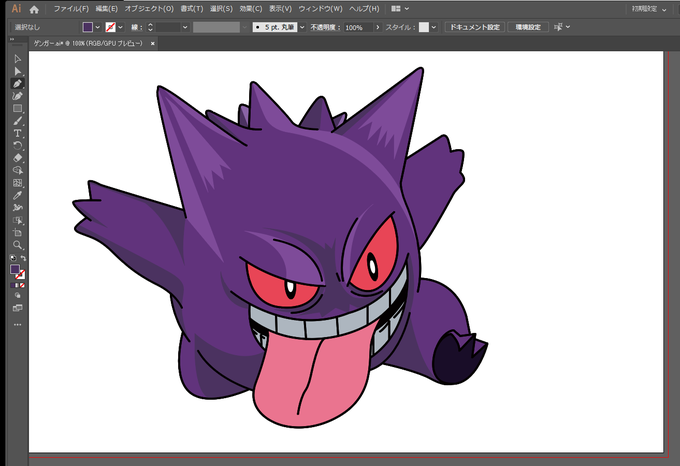Open the drawing mode icon
The width and height of the screenshot is (680, 466).
17,296
